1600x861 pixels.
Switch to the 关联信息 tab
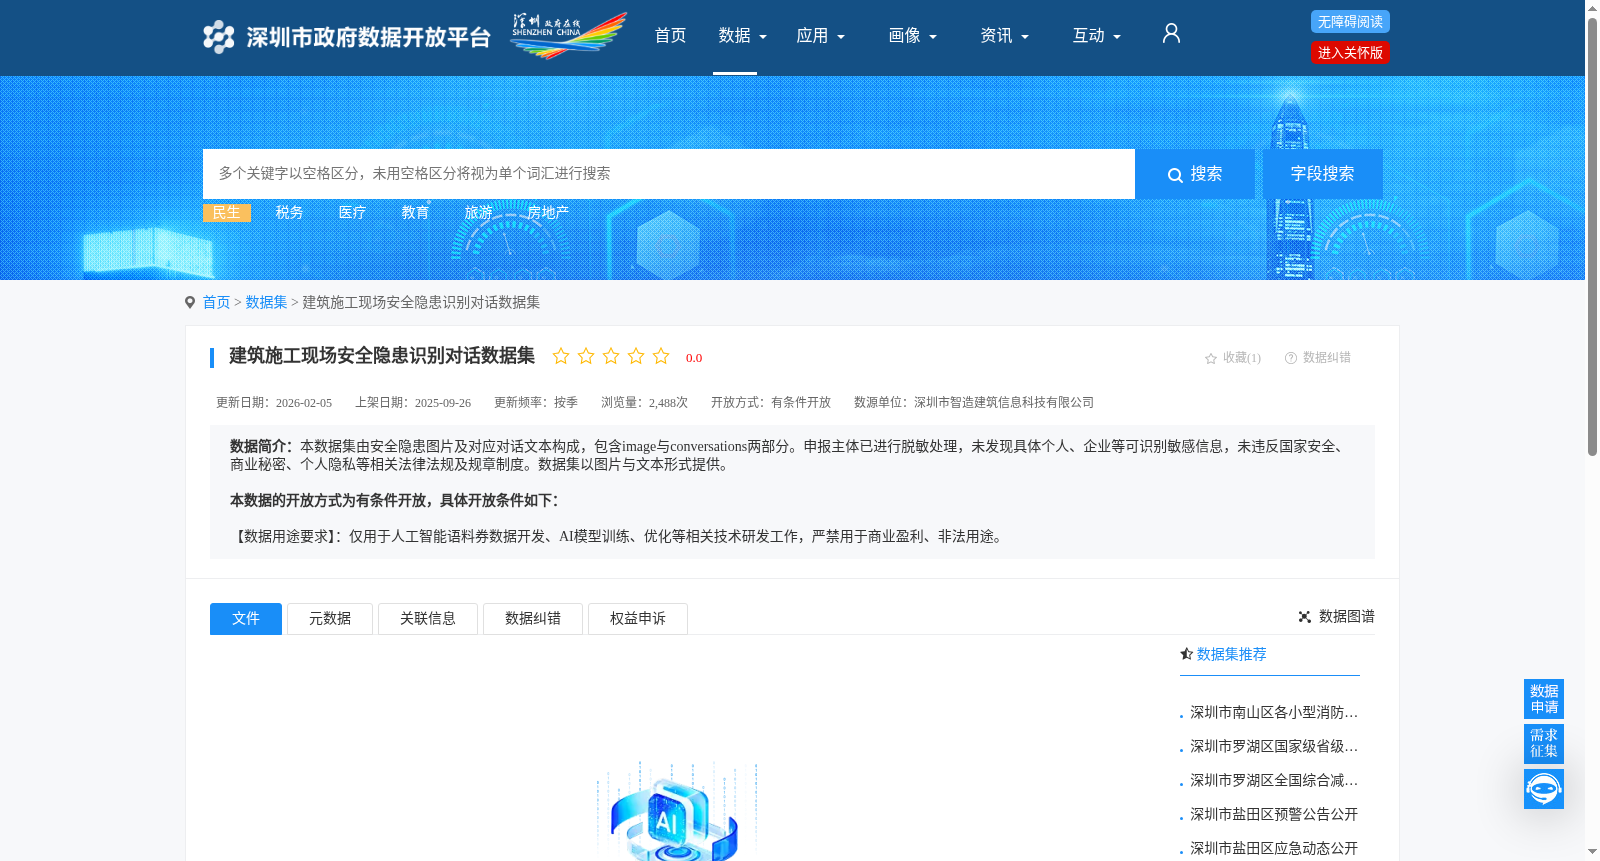[428, 619]
